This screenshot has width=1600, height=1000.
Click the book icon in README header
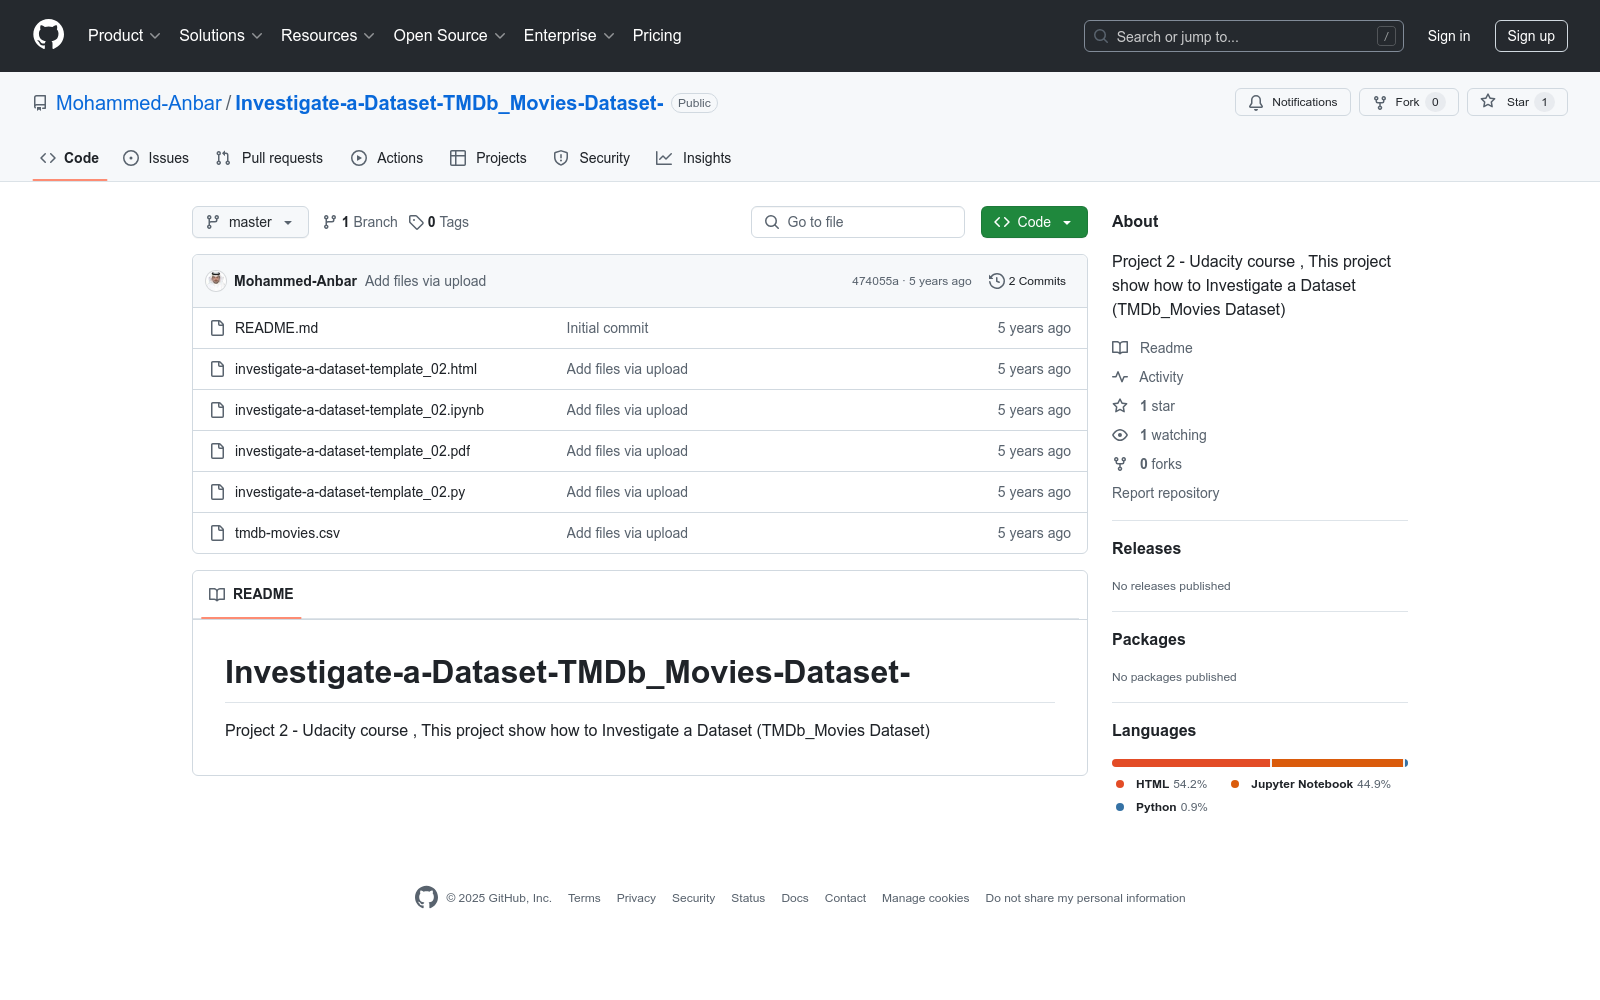(x=217, y=594)
